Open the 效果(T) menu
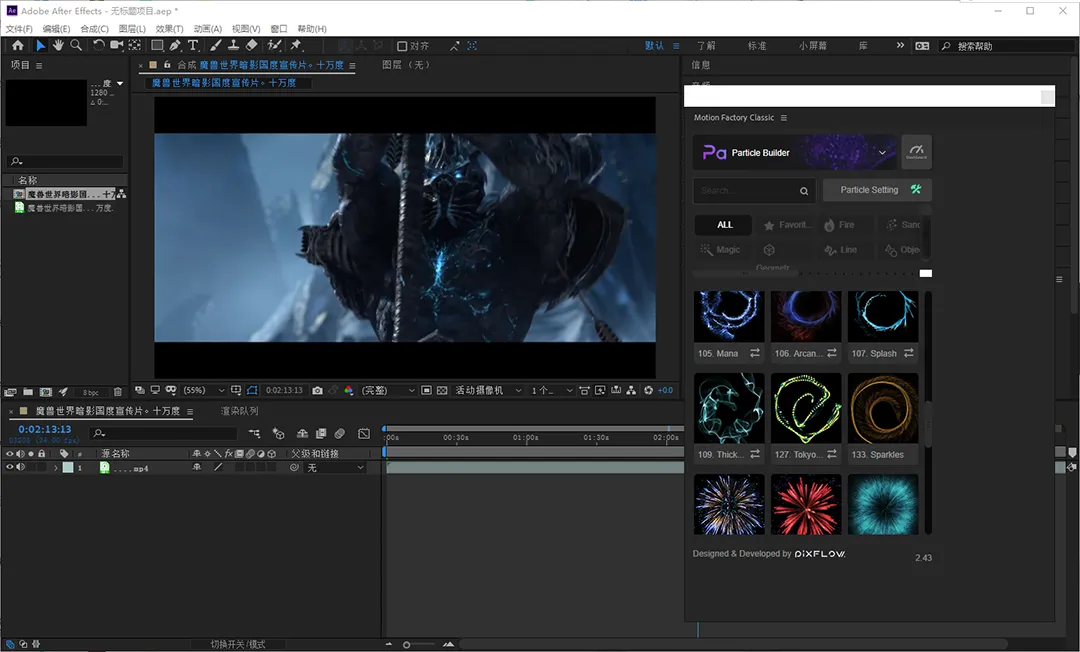Screen dimensions: 1080x652 [x=170, y=29]
